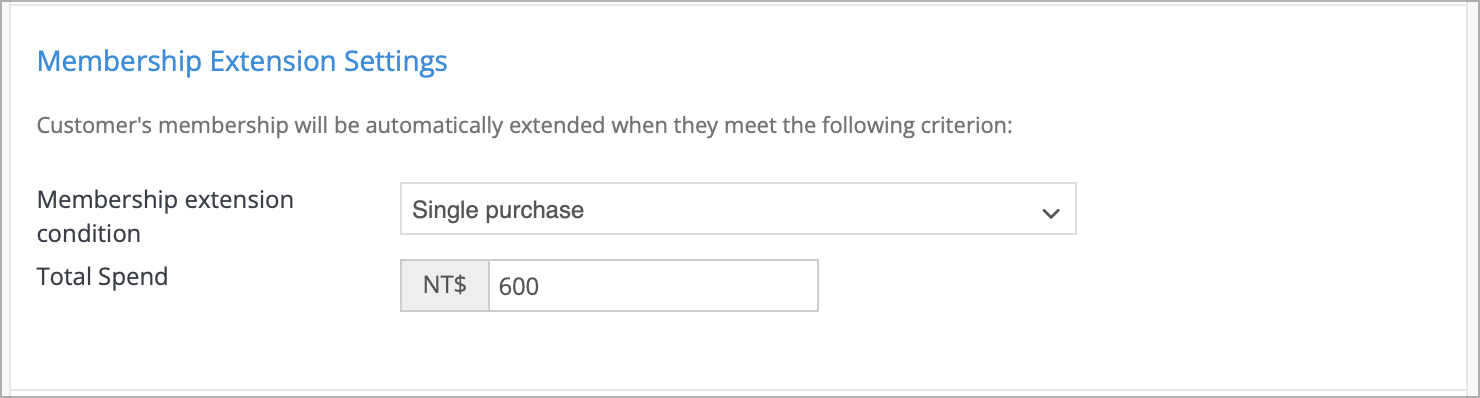This screenshot has height=398, width=1480.
Task: Click the Total Spend label
Action: 102,277
